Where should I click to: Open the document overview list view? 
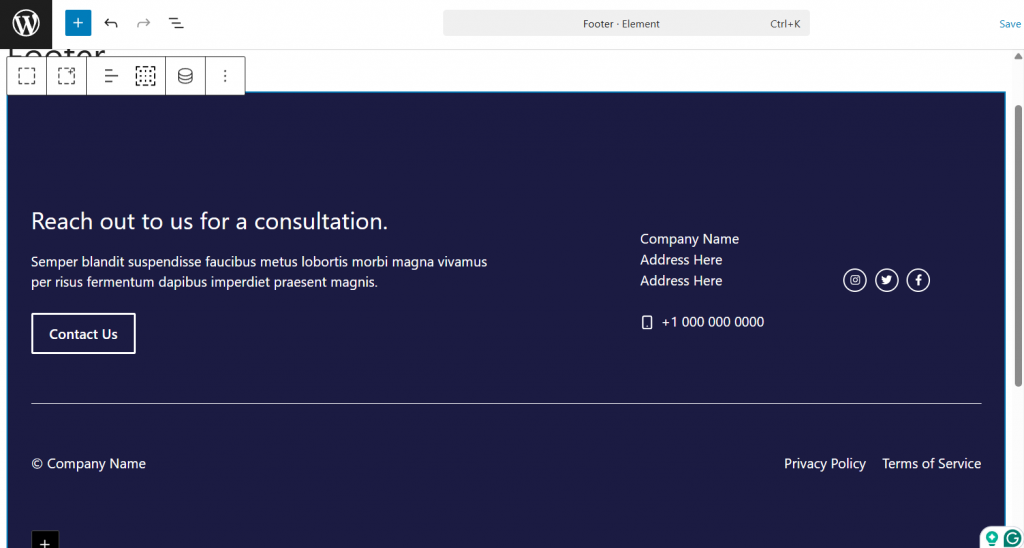[x=176, y=24]
